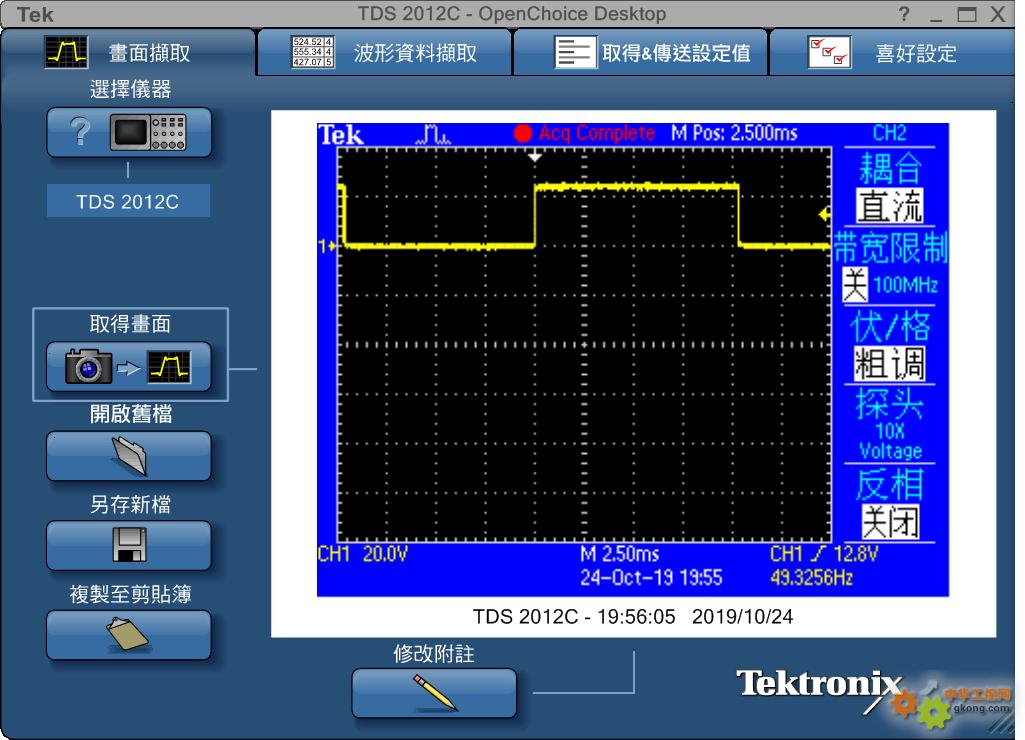Click the M 2.50ms timebase readout

click(620, 554)
